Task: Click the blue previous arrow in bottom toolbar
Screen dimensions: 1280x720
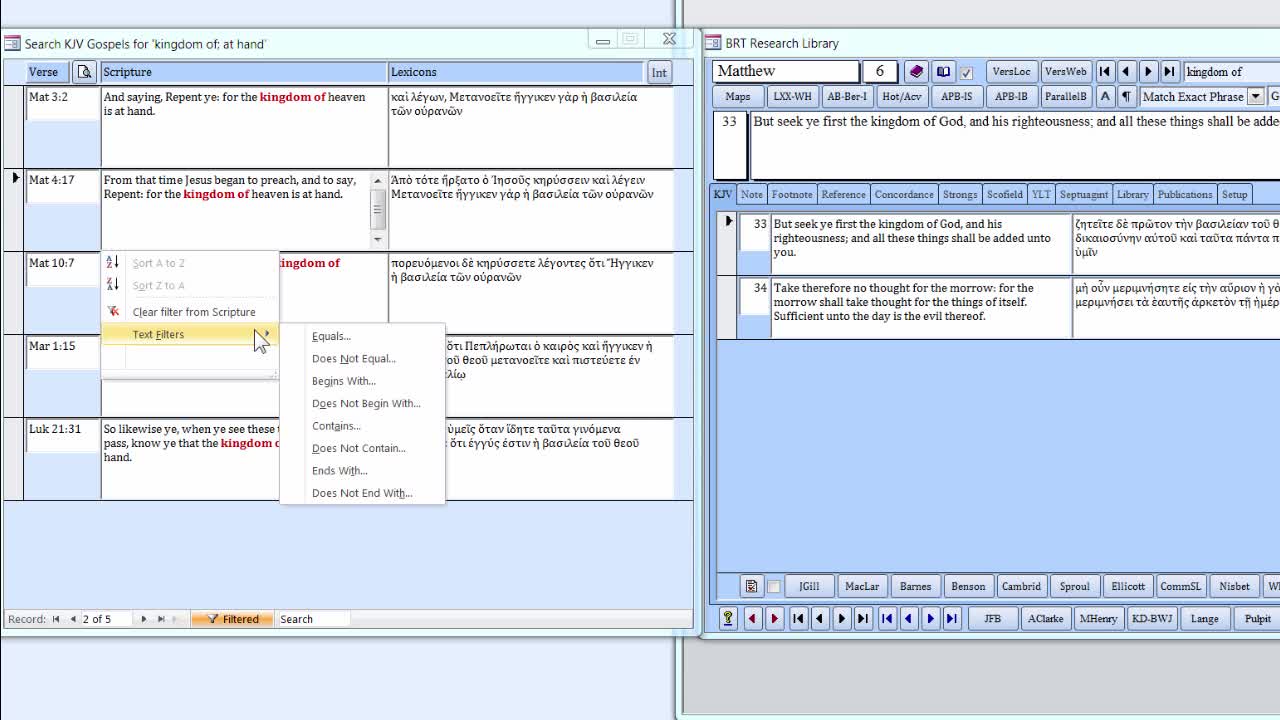Action: click(x=908, y=619)
